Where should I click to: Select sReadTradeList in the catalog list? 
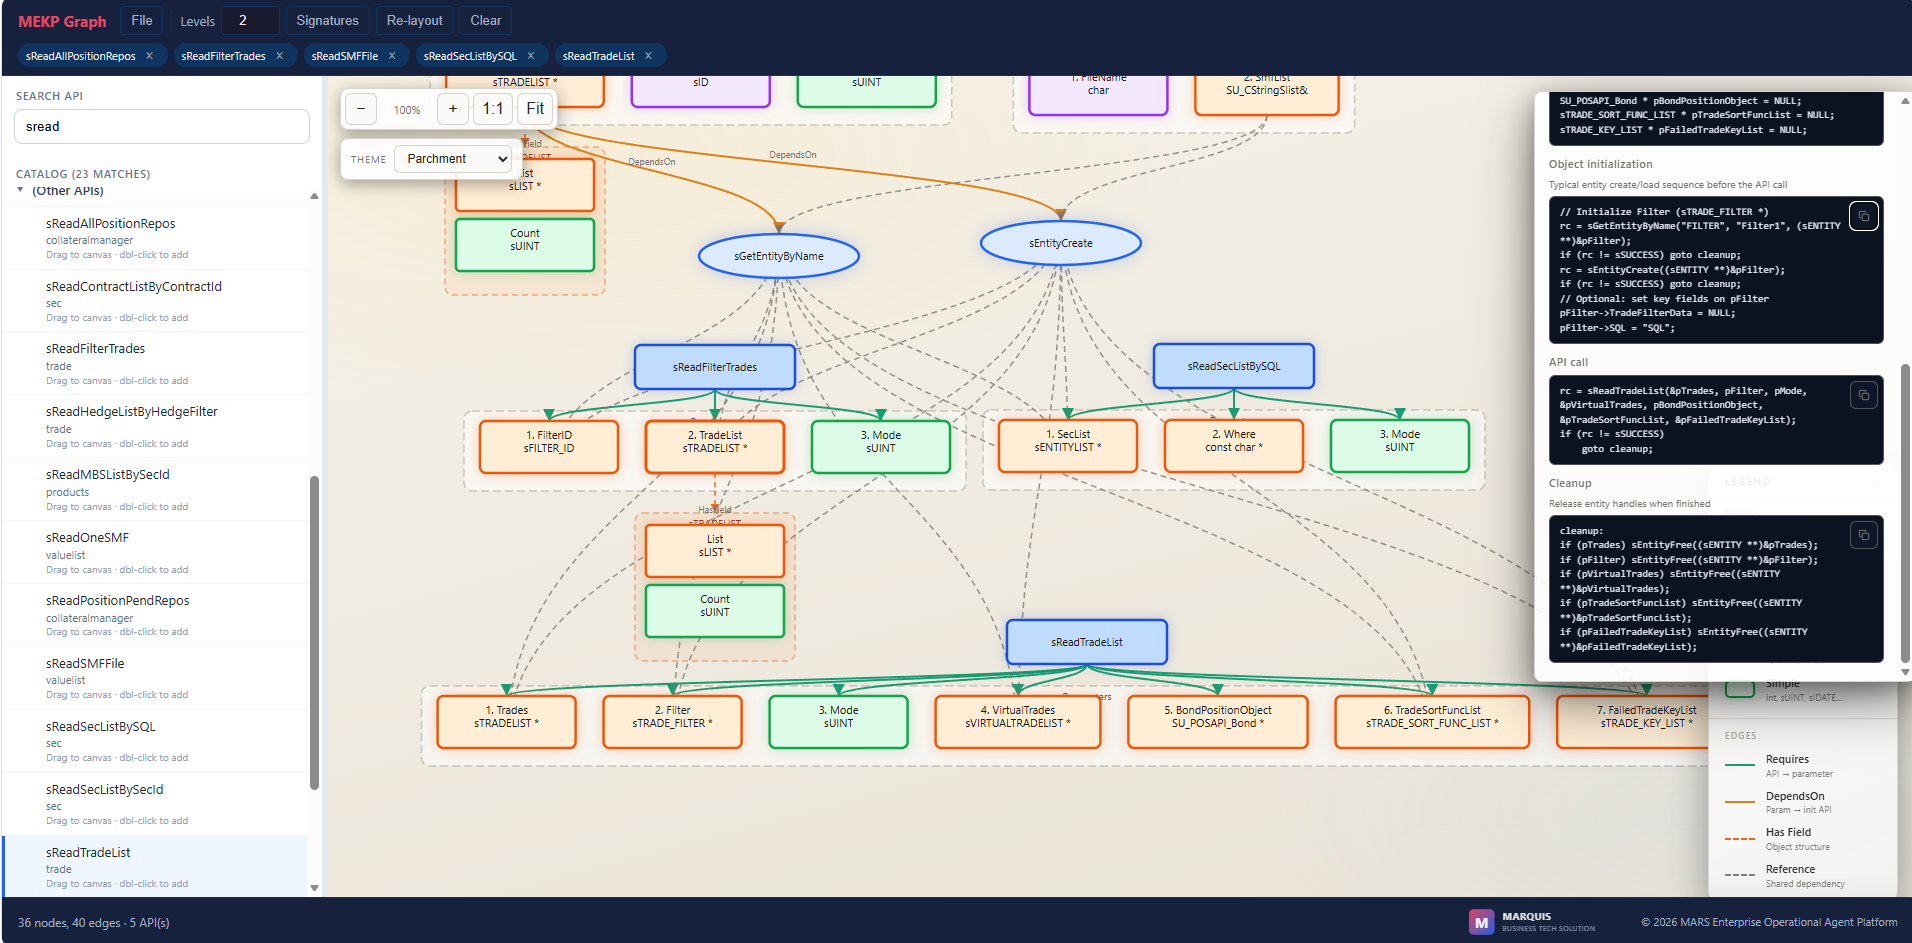(x=155, y=867)
